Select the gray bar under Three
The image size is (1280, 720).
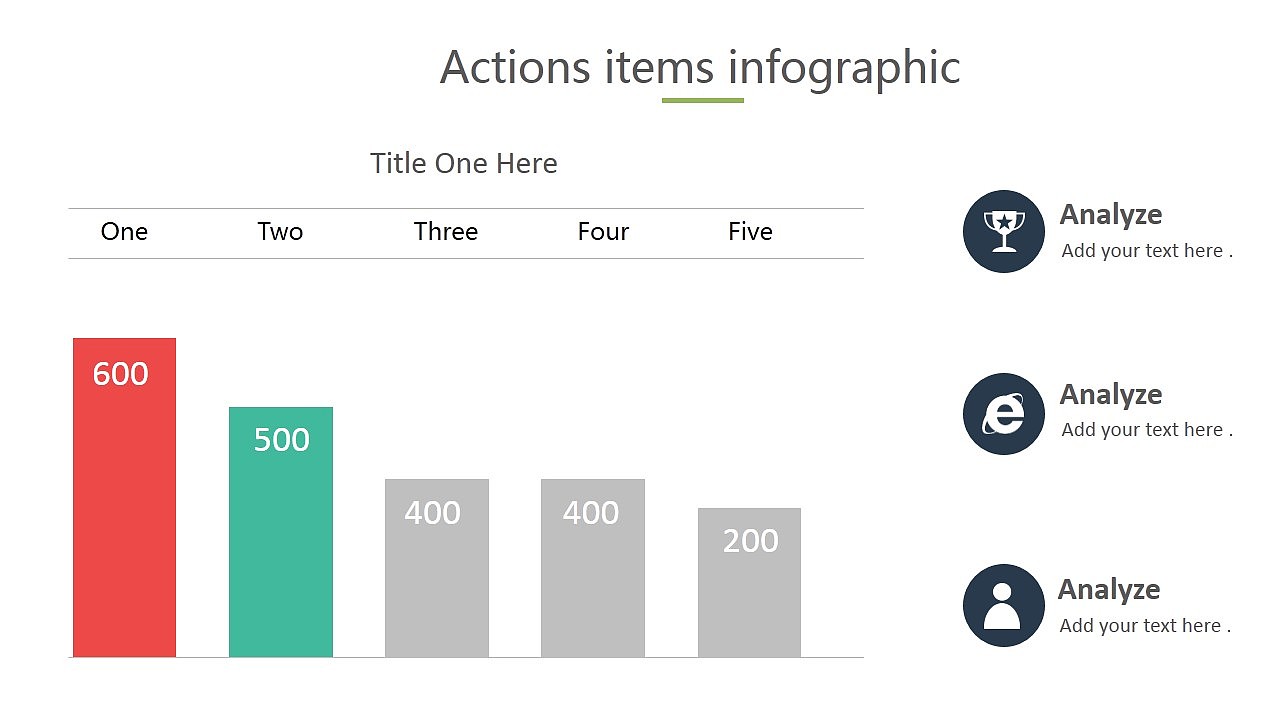click(437, 568)
